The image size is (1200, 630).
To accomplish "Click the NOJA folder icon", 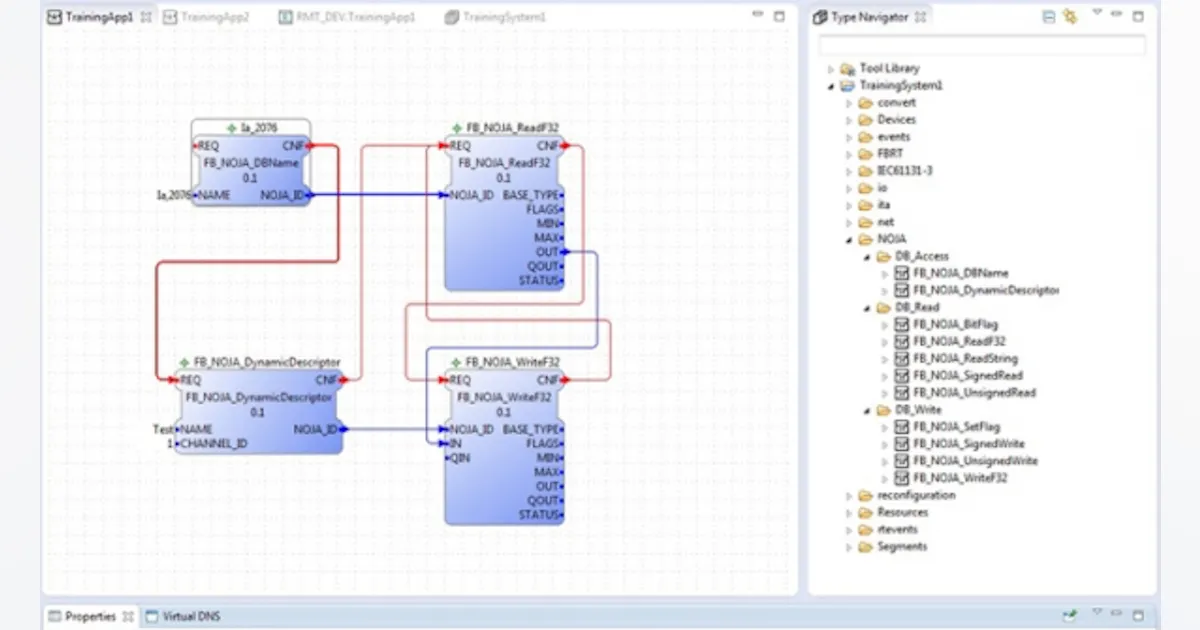I will pyautogui.click(x=866, y=239).
